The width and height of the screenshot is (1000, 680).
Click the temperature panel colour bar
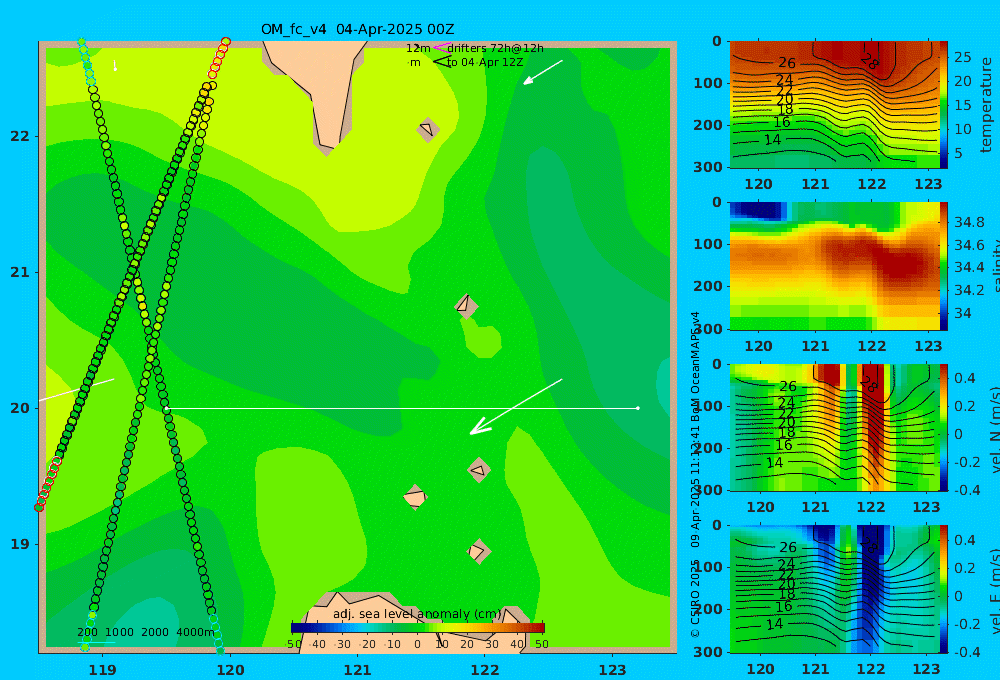point(943,105)
